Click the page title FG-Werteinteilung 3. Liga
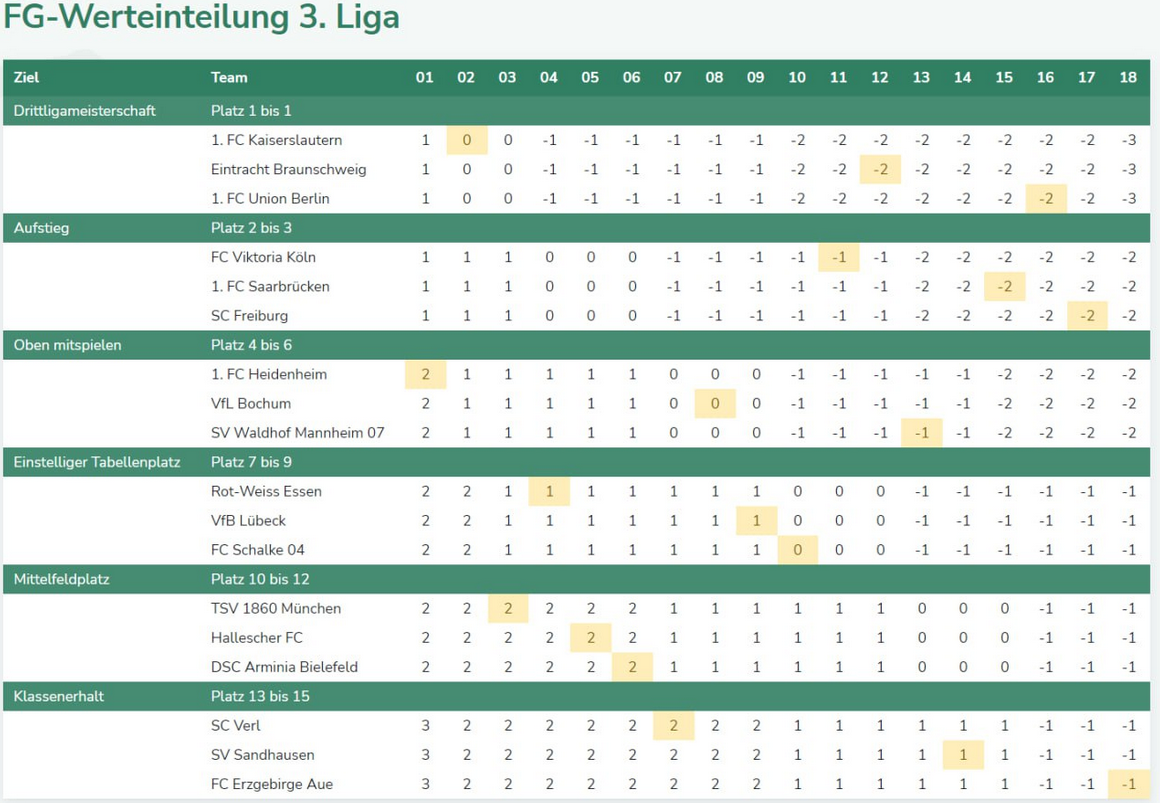The height and width of the screenshot is (803, 1160). (201, 18)
